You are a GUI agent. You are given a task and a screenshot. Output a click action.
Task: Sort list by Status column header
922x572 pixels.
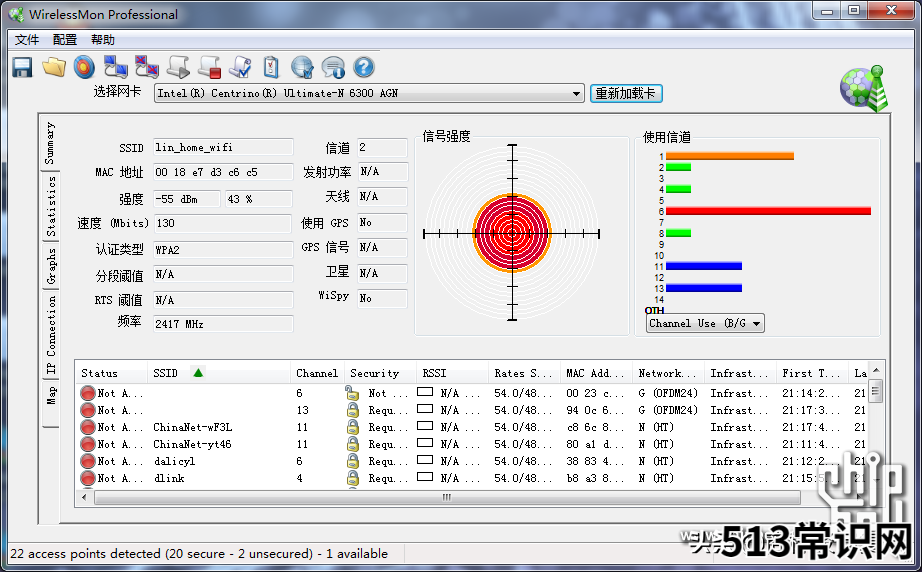pyautogui.click(x=111, y=373)
